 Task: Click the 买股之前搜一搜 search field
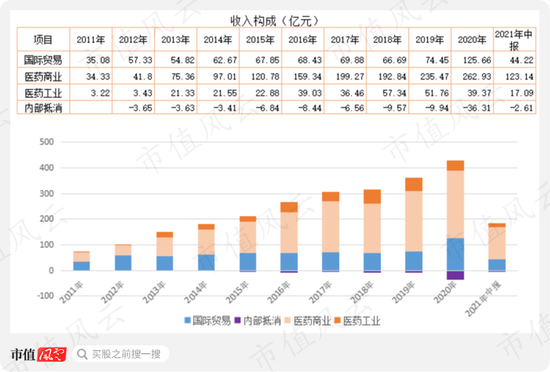coord(120,354)
